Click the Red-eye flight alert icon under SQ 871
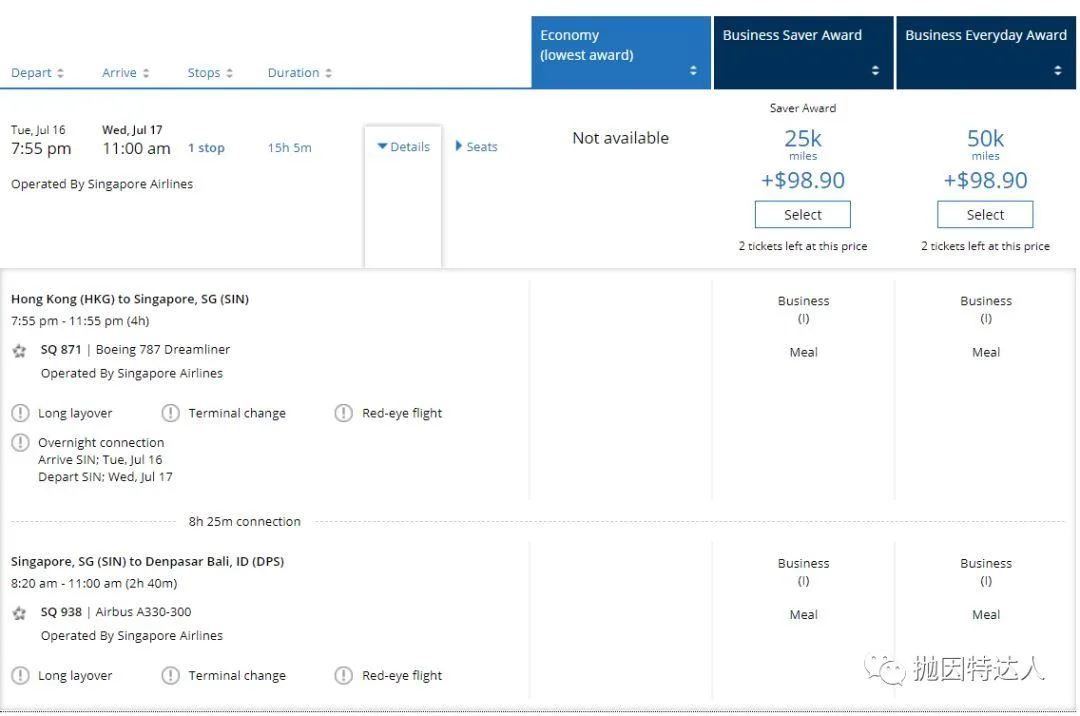This screenshot has width=1080, height=716. (x=343, y=413)
